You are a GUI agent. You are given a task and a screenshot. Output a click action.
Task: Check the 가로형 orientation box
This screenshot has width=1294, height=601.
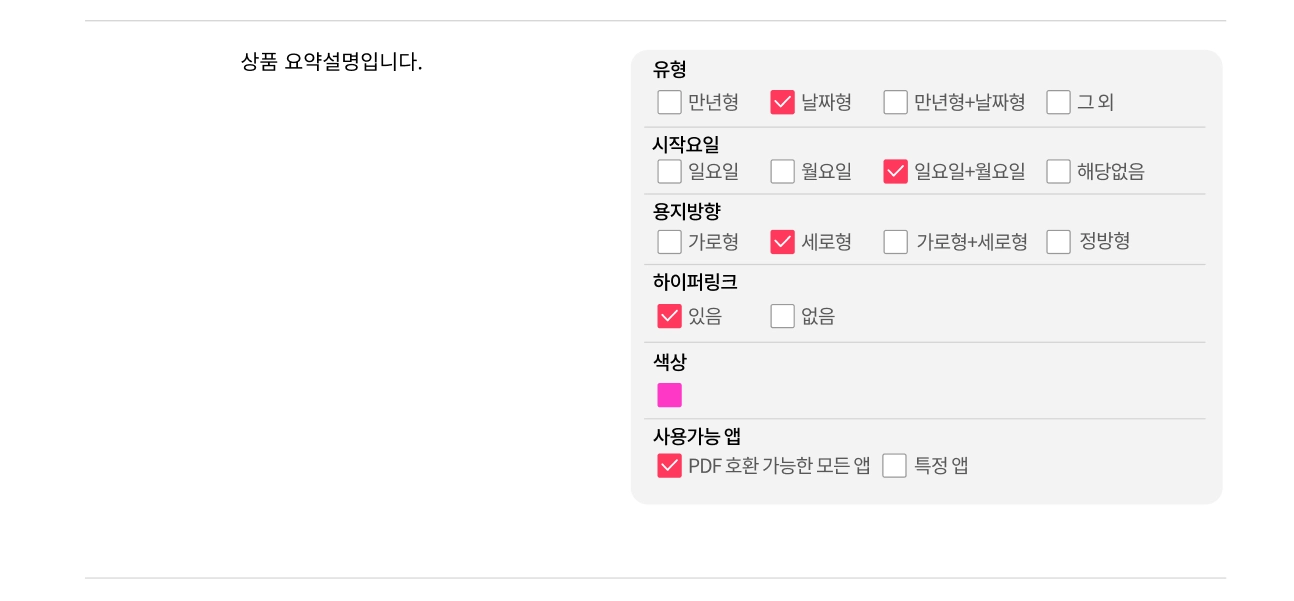(669, 242)
